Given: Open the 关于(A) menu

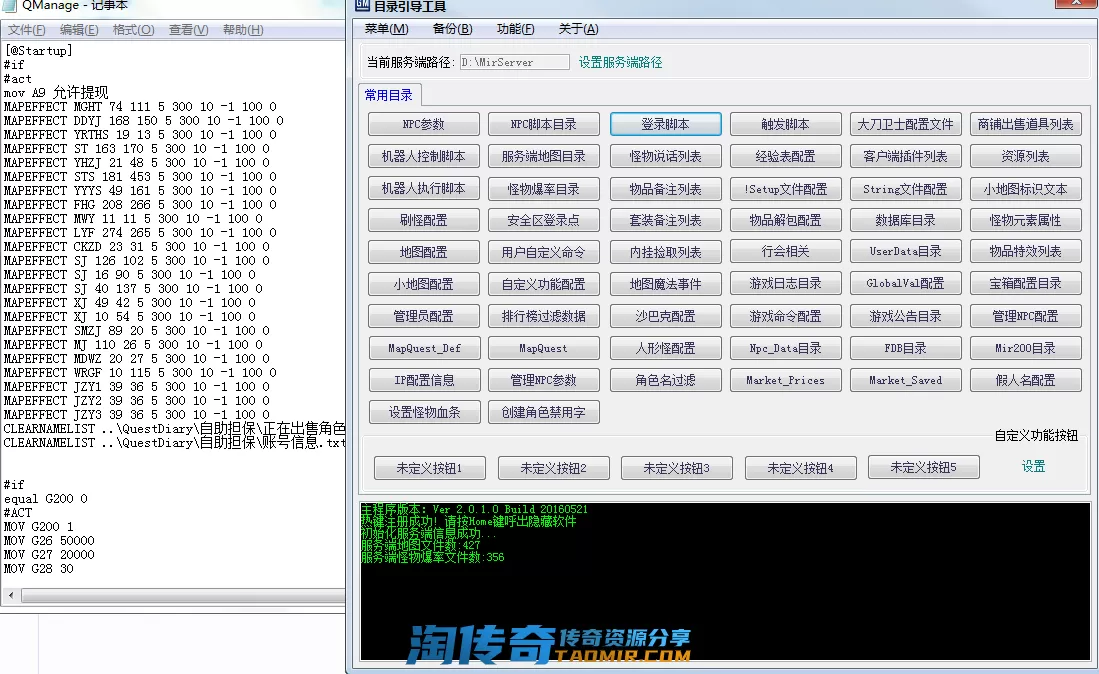Looking at the screenshot, I should pos(578,29).
